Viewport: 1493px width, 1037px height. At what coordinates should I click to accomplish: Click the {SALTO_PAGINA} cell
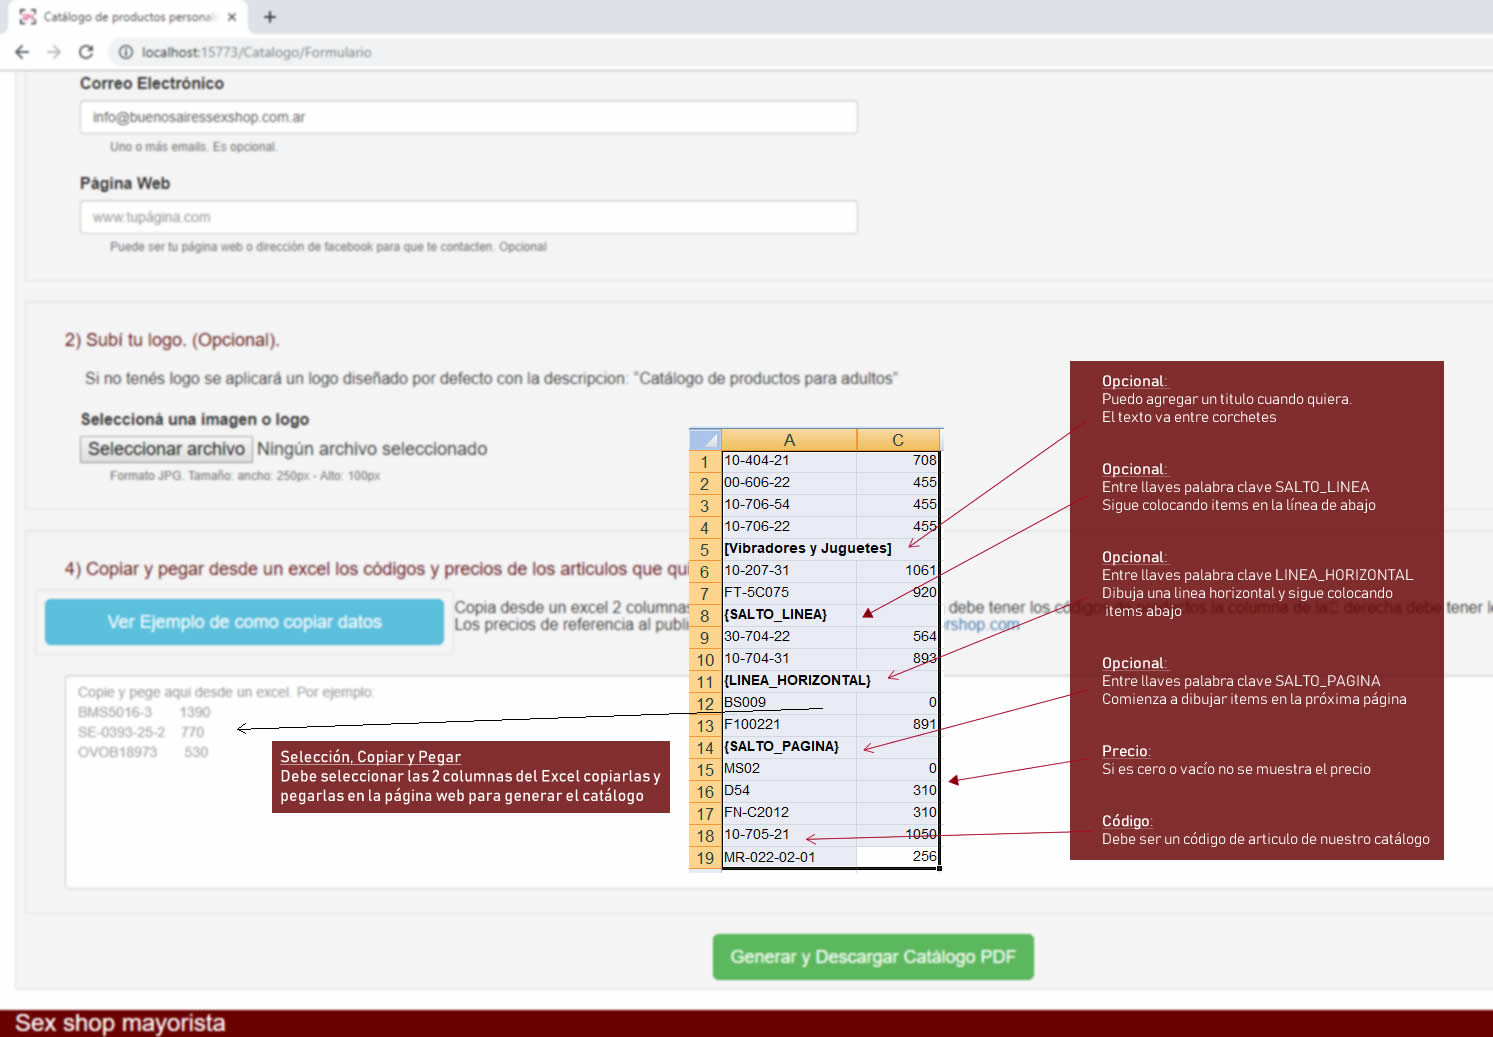pos(789,746)
